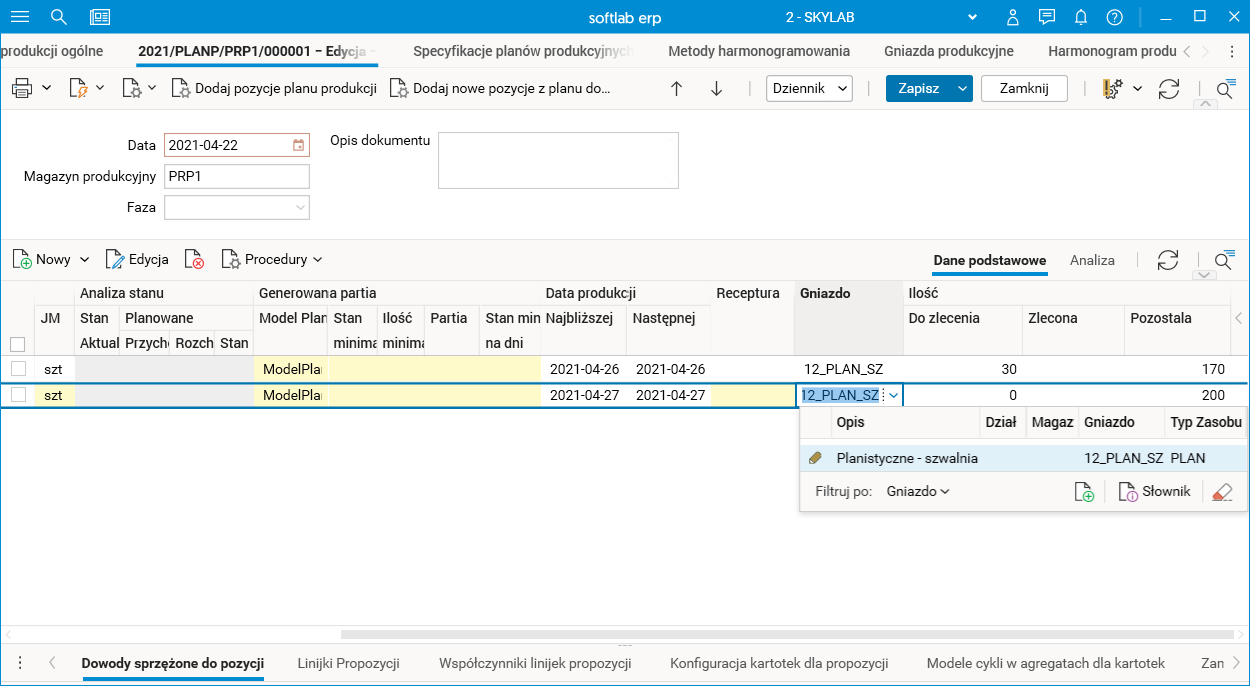Switch to the Analiza tab
1250x686 pixels.
[x=1092, y=260]
